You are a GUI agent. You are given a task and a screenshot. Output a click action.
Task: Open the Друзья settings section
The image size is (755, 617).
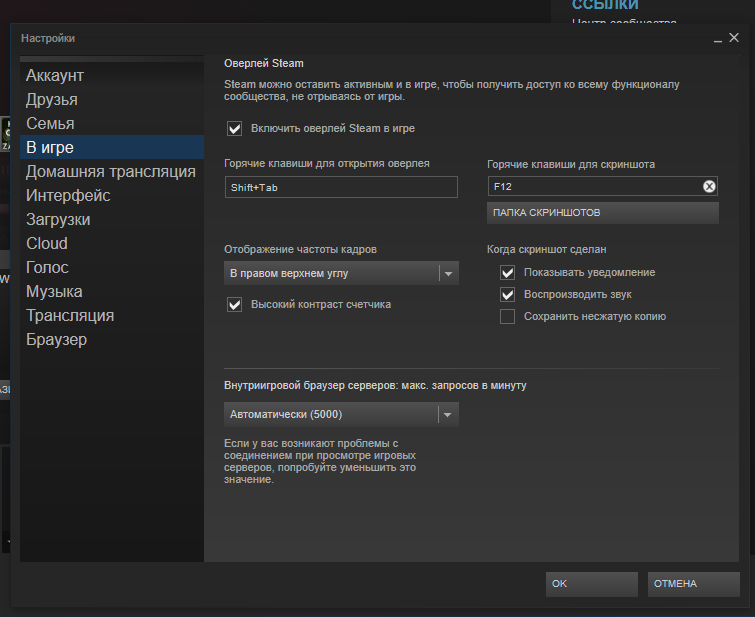tap(112, 100)
